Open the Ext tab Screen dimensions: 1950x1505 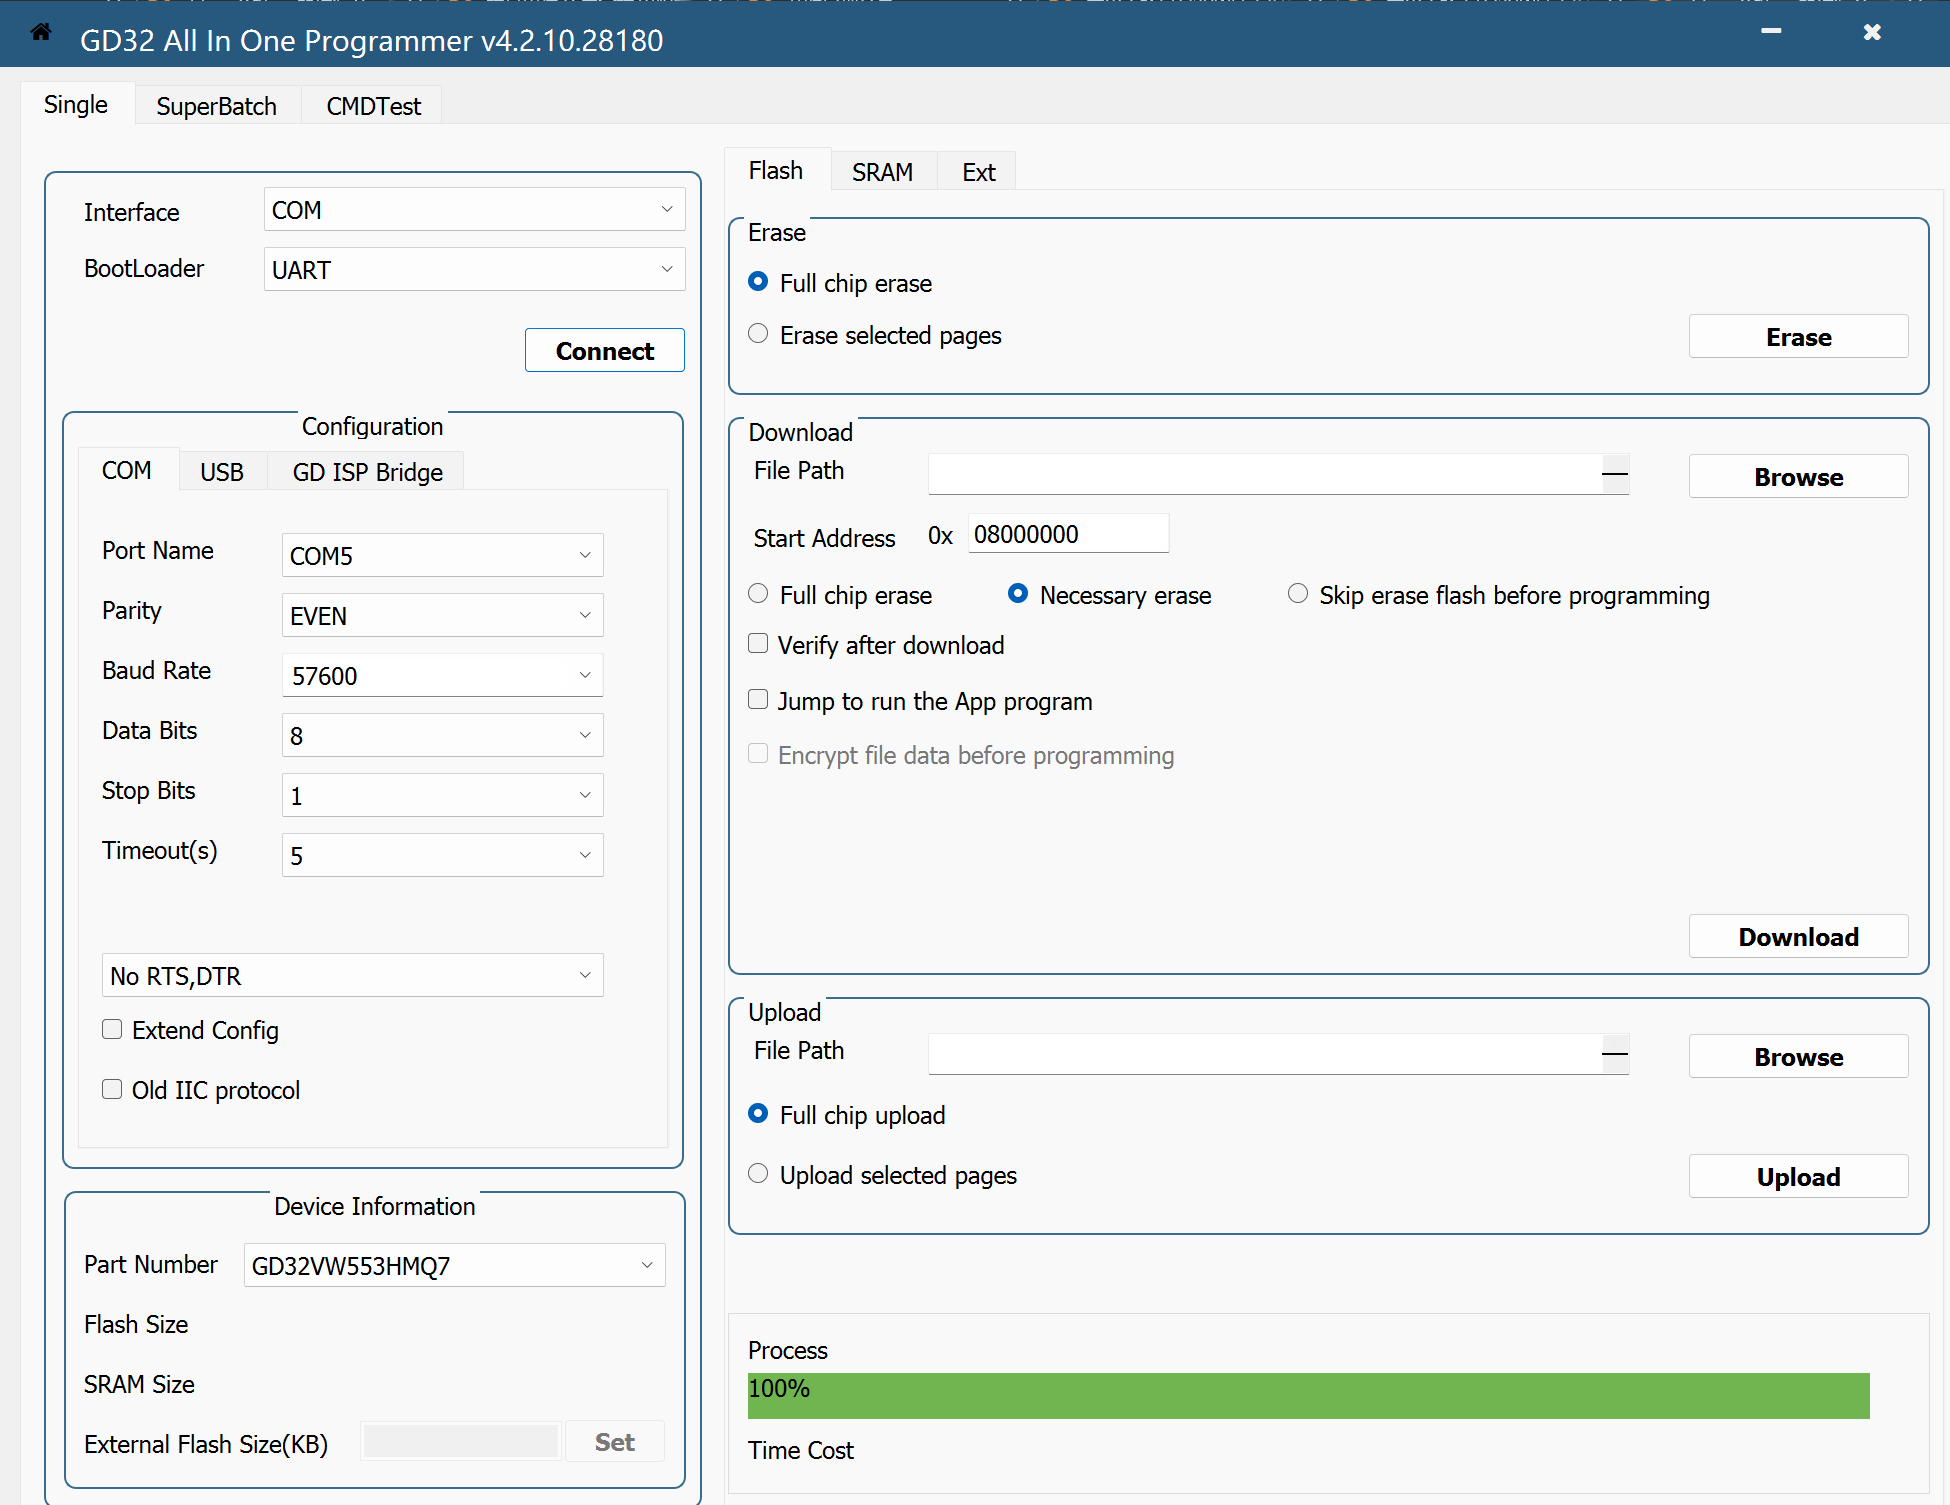[978, 172]
